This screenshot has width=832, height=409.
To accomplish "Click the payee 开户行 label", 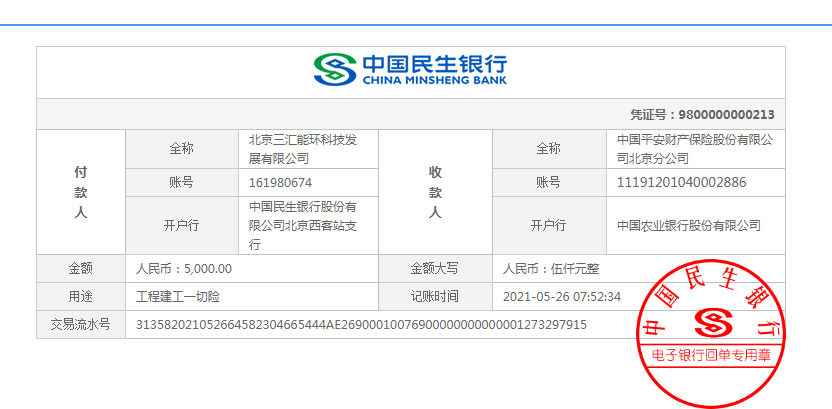I will tap(549, 226).
